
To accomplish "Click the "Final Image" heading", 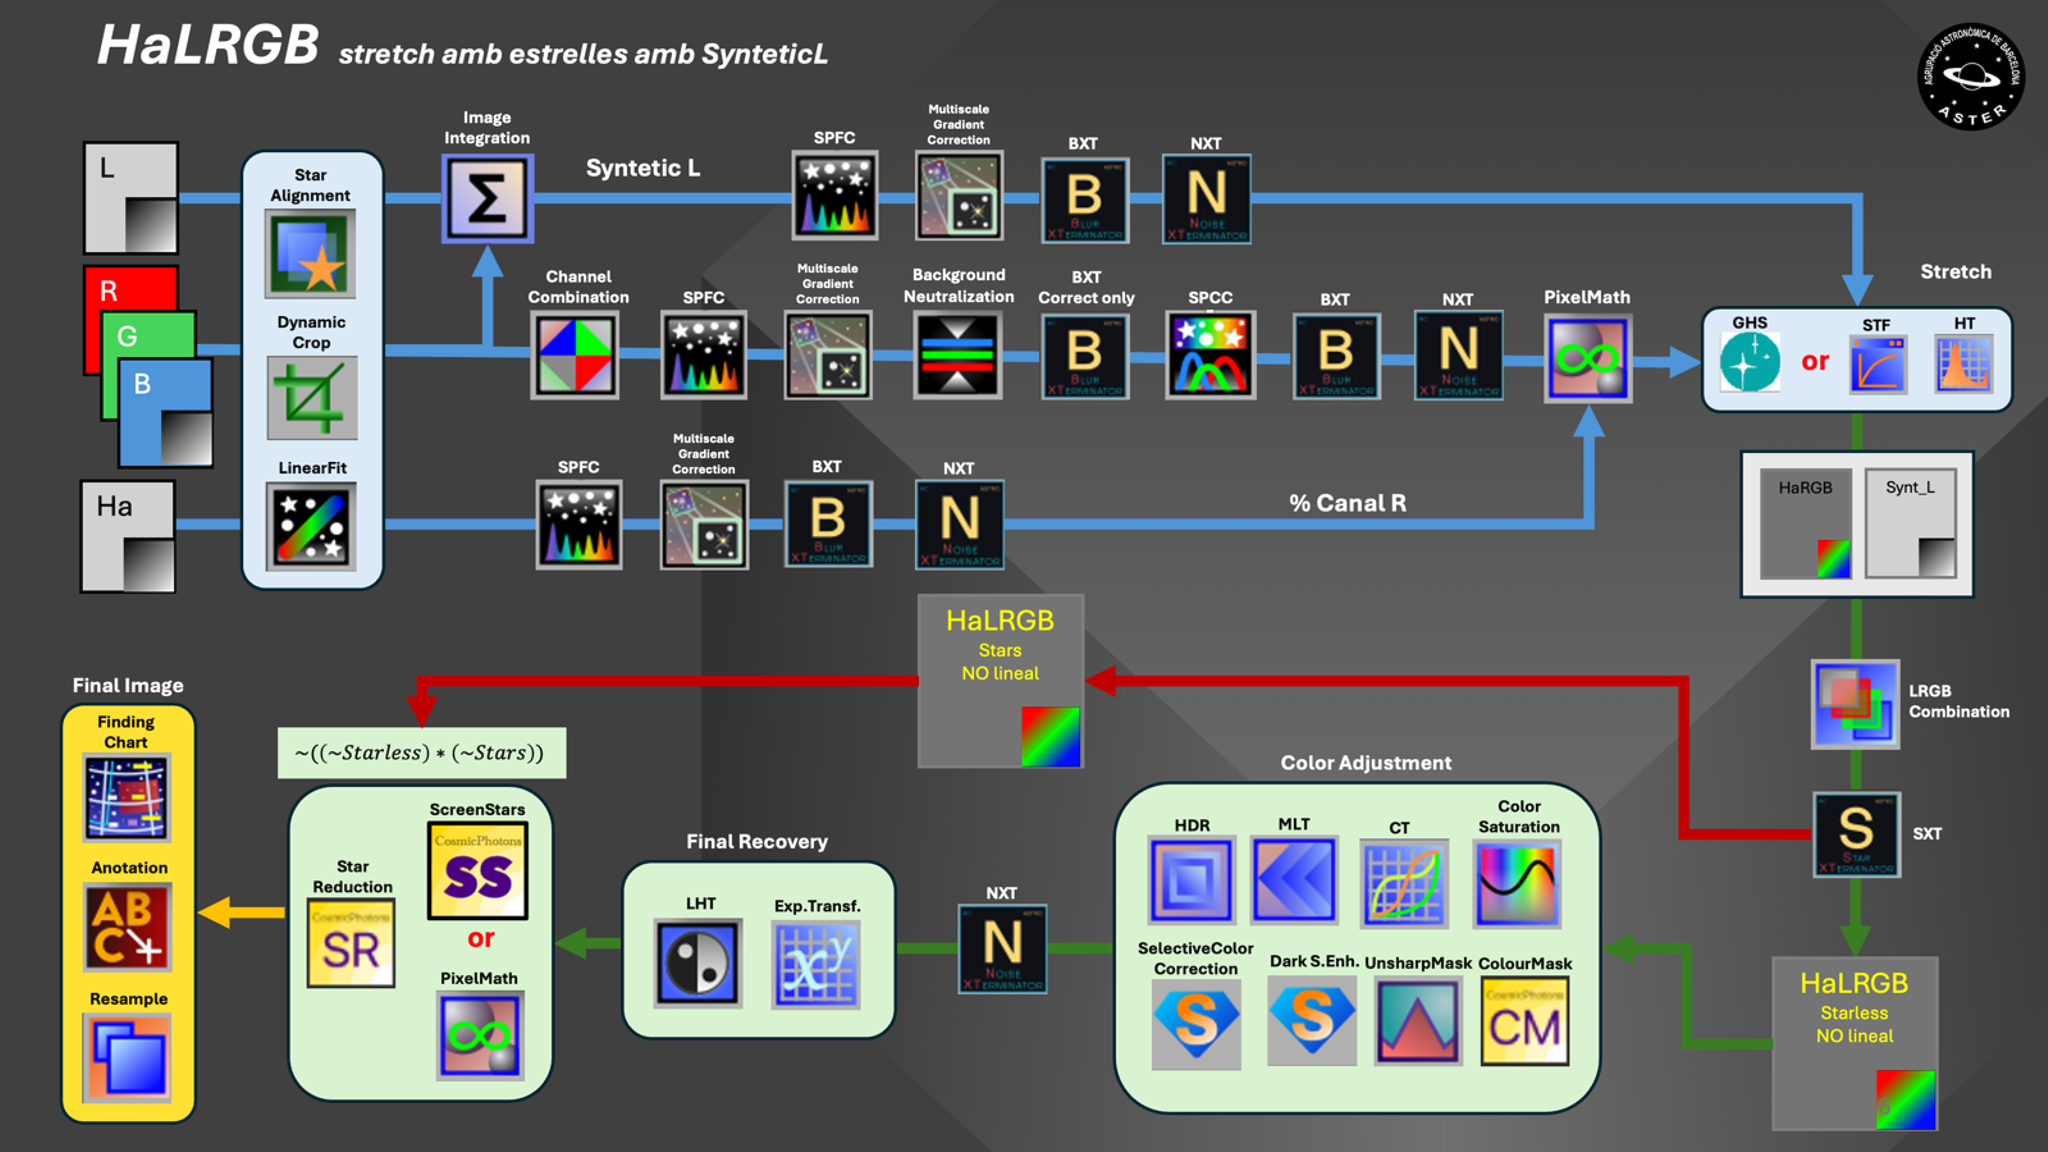I will point(128,686).
